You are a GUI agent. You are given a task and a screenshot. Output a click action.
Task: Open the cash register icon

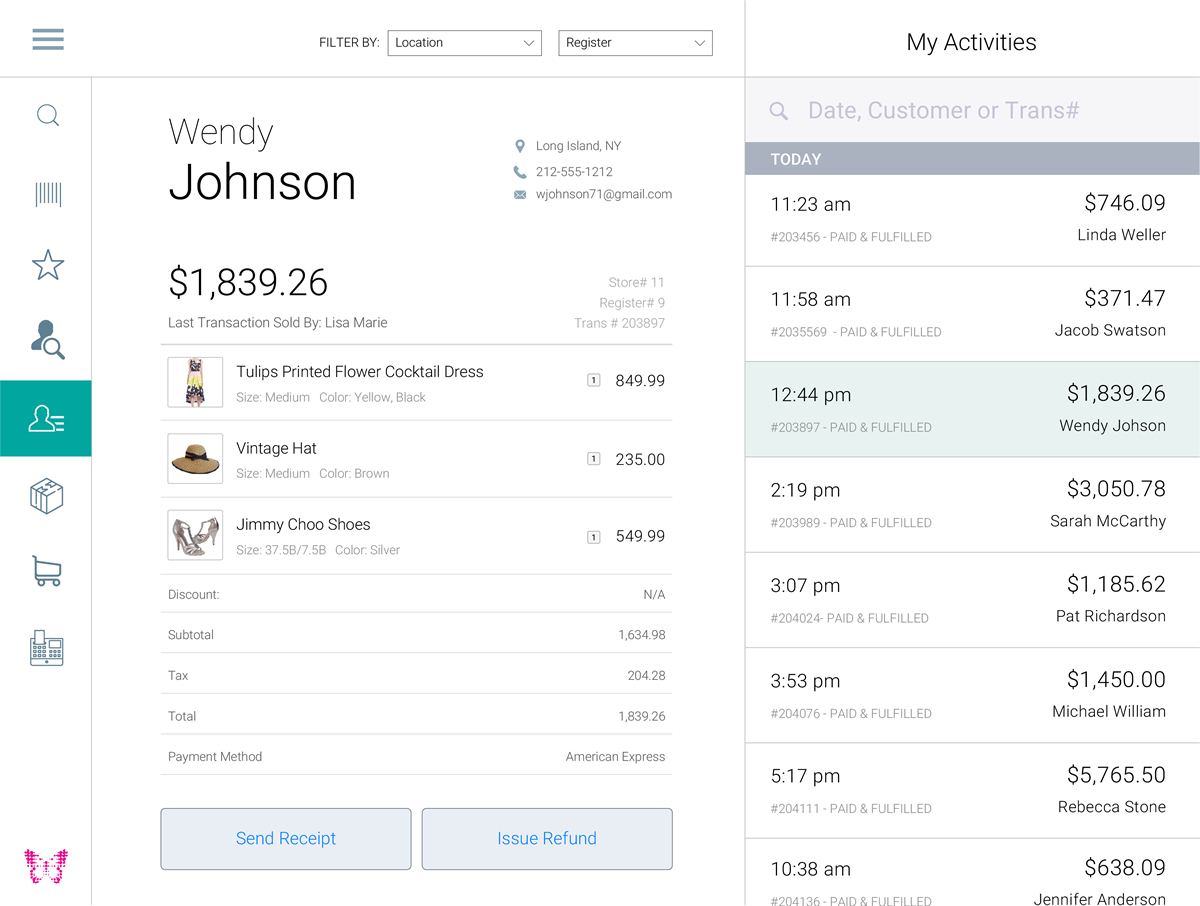[47, 648]
